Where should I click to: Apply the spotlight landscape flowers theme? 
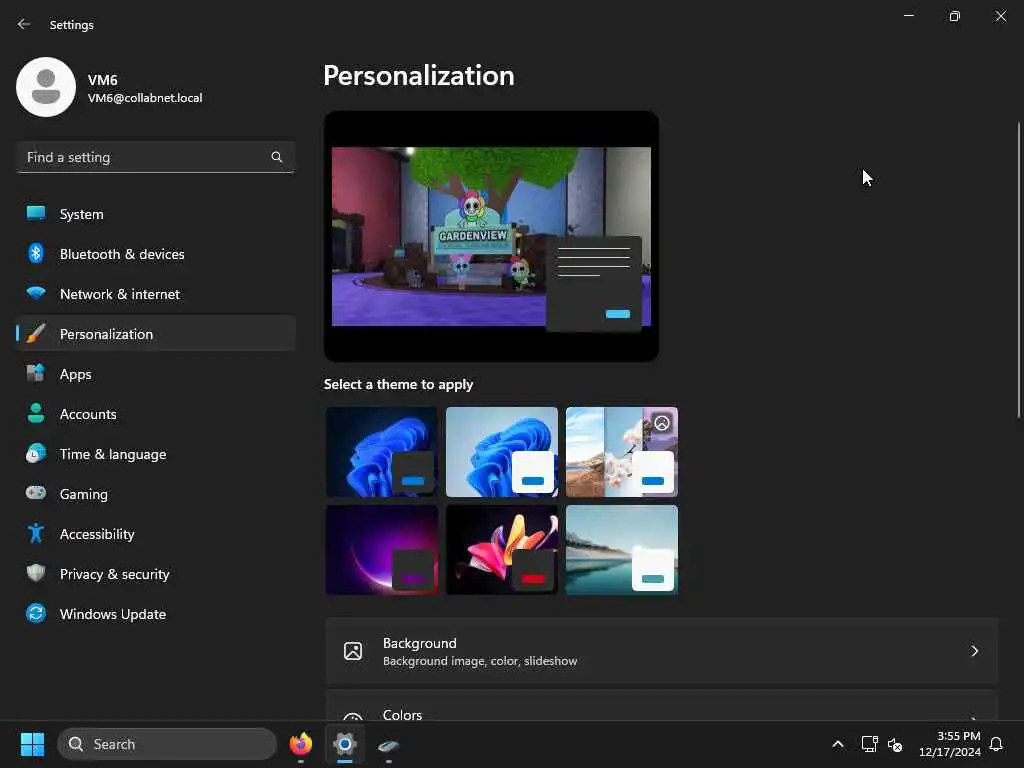click(622, 452)
